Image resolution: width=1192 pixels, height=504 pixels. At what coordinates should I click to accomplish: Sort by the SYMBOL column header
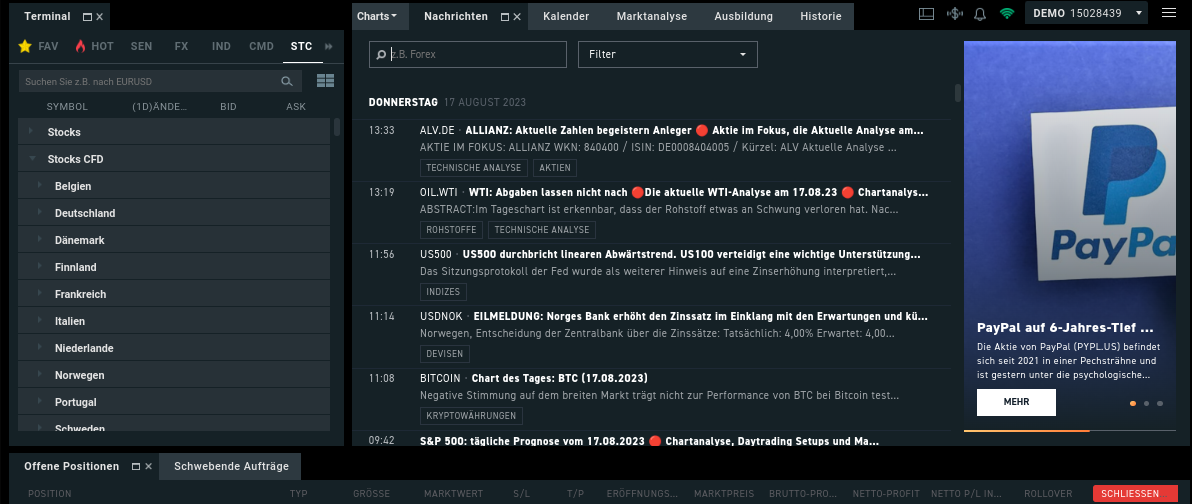pos(67,106)
